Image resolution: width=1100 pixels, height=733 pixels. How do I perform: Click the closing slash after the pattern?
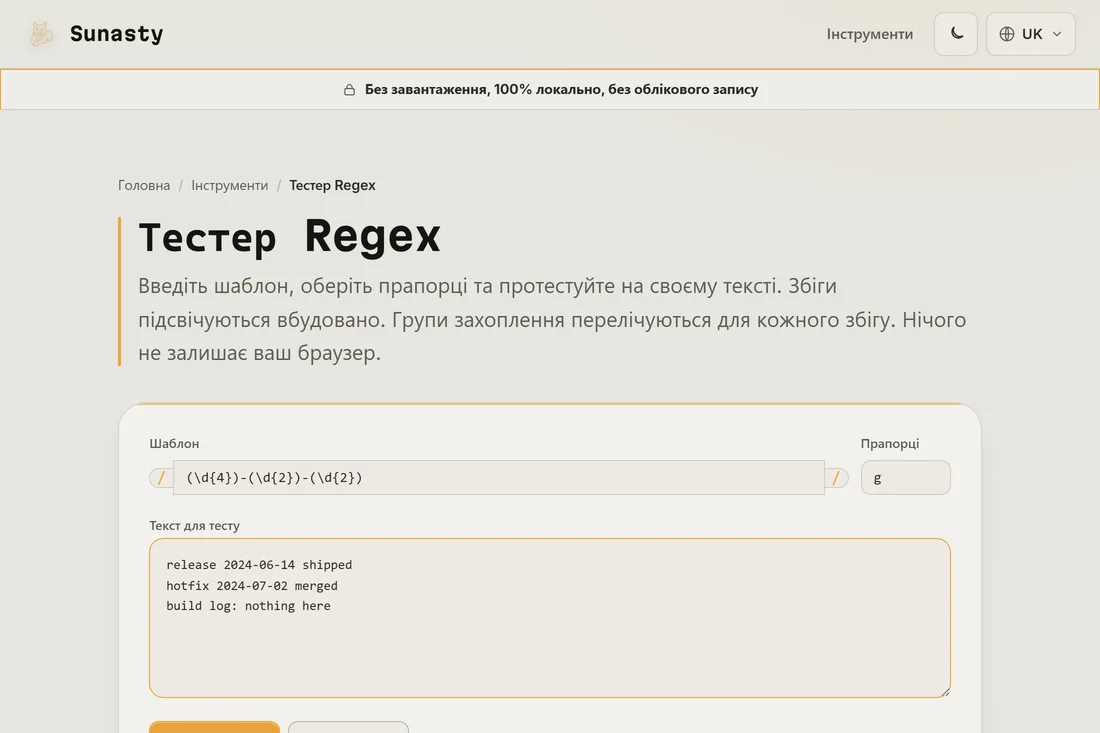[836, 478]
